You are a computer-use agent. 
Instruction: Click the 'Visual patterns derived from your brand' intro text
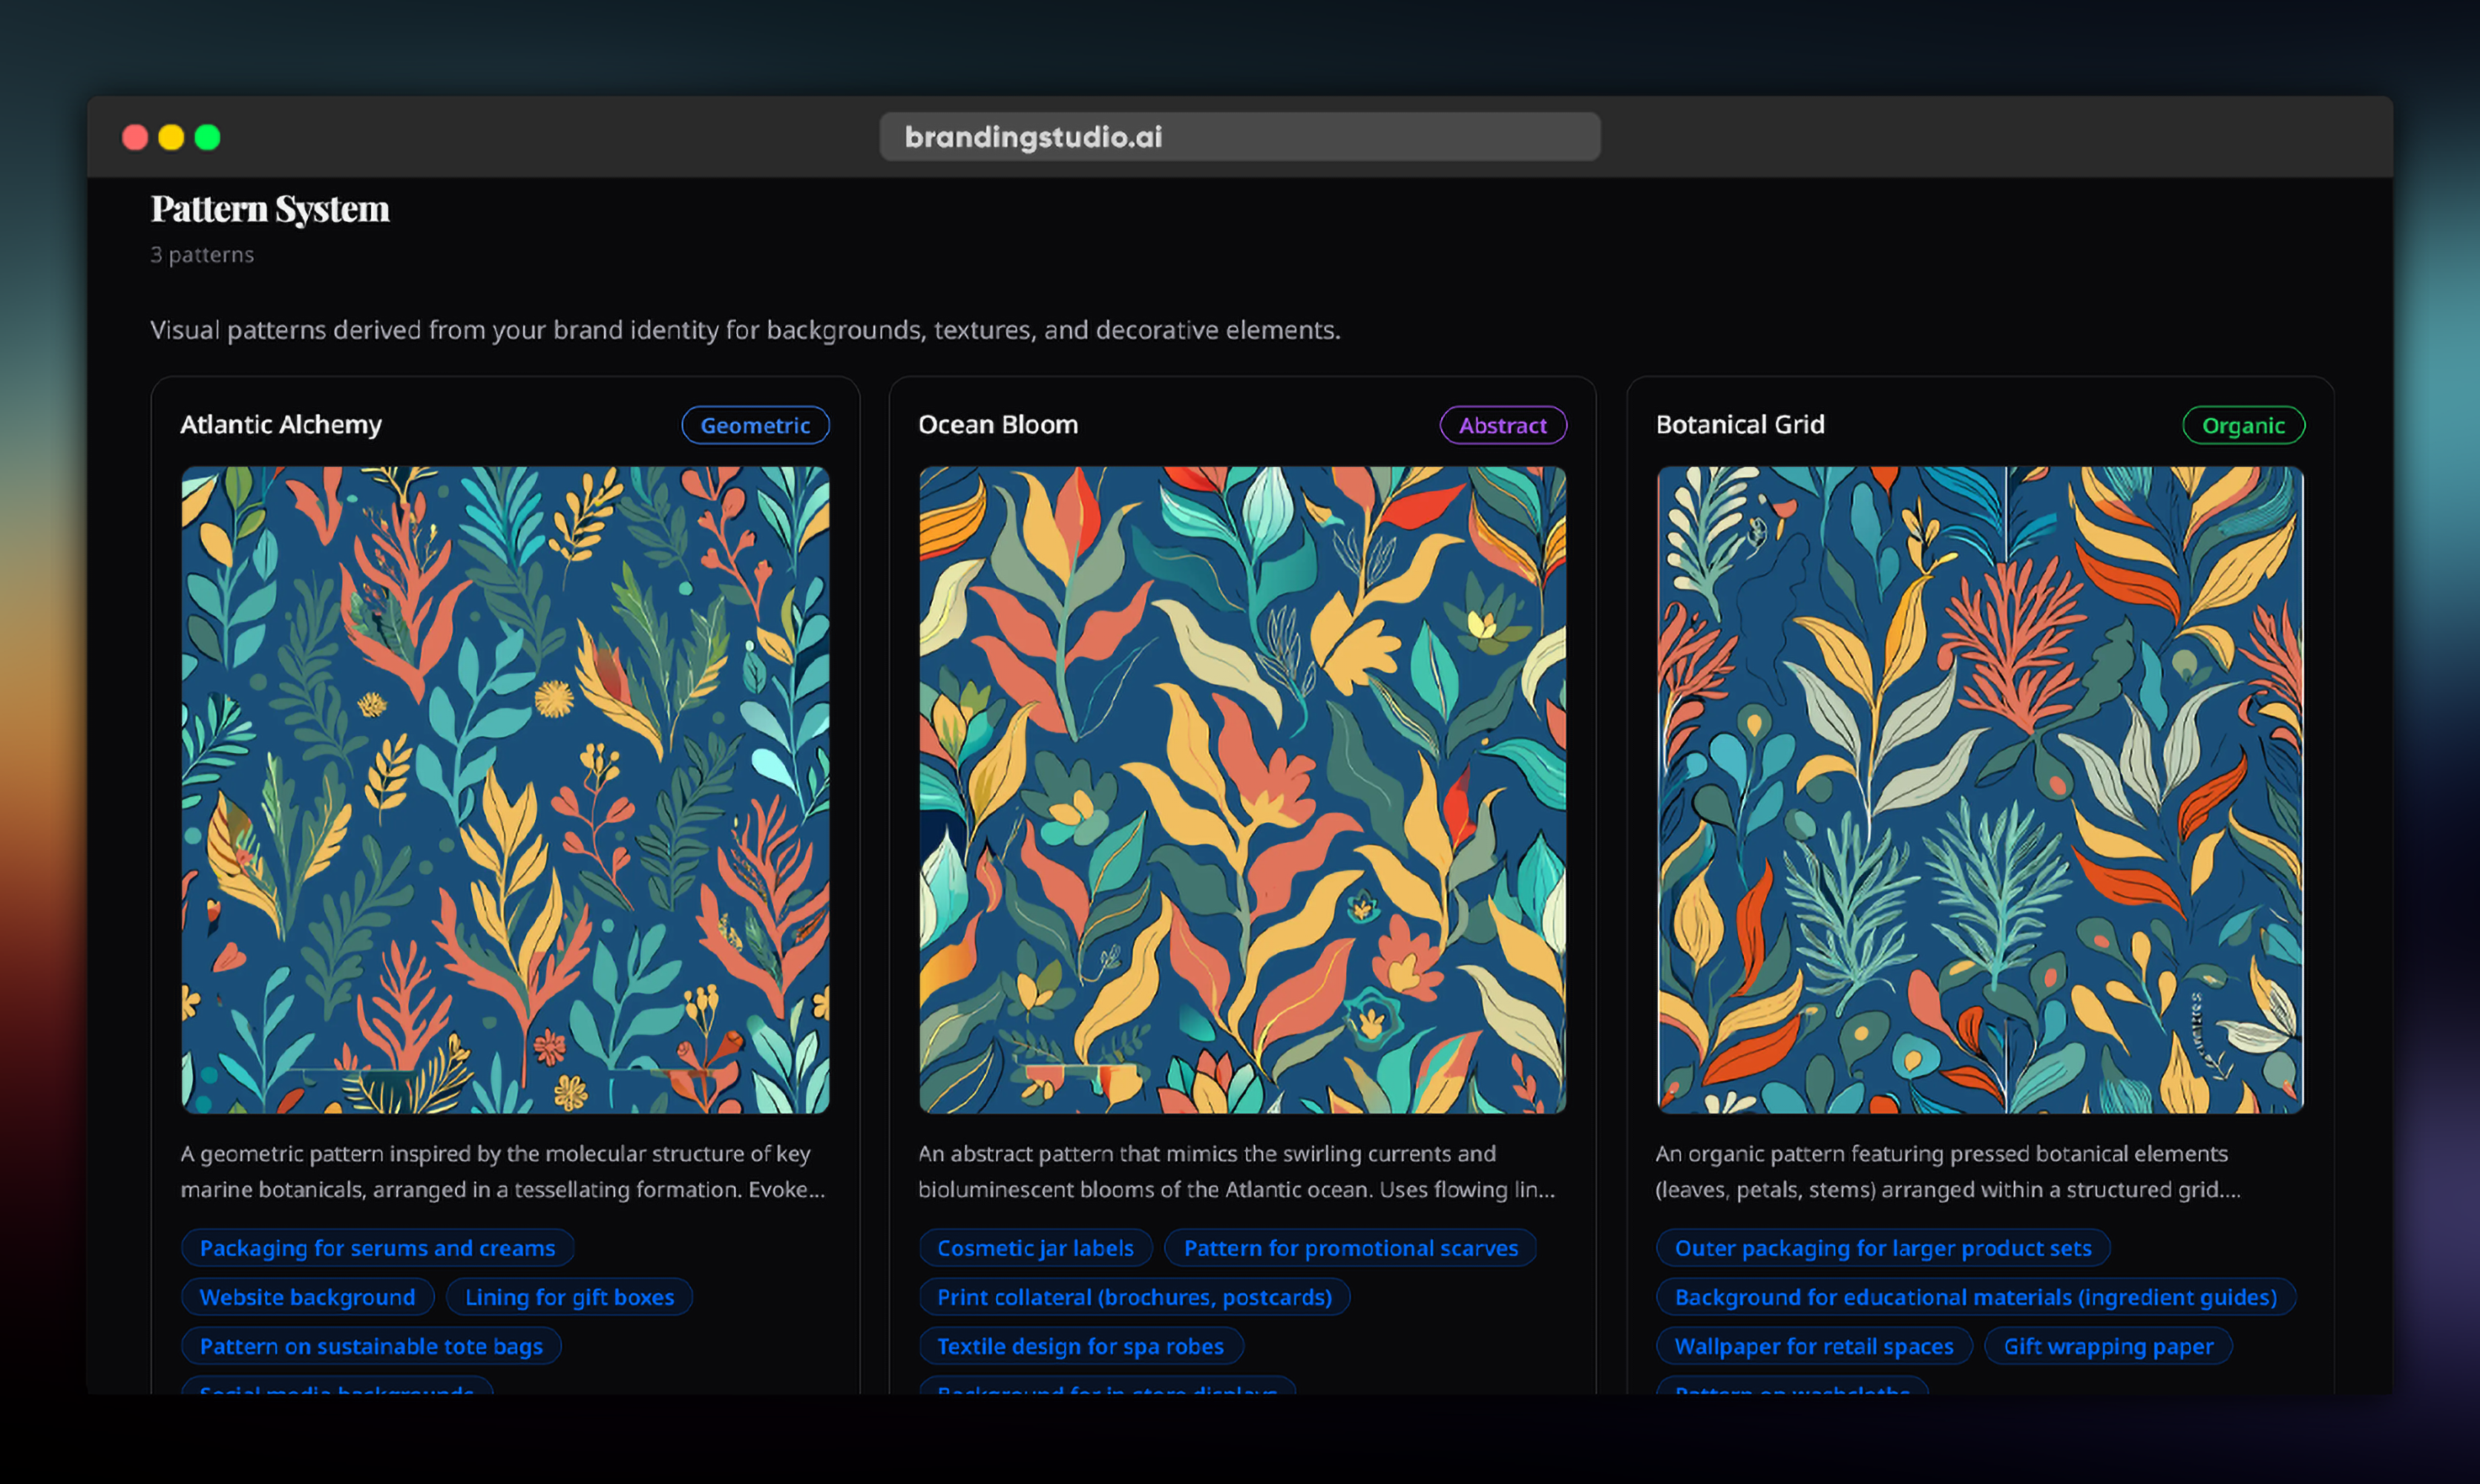(745, 330)
